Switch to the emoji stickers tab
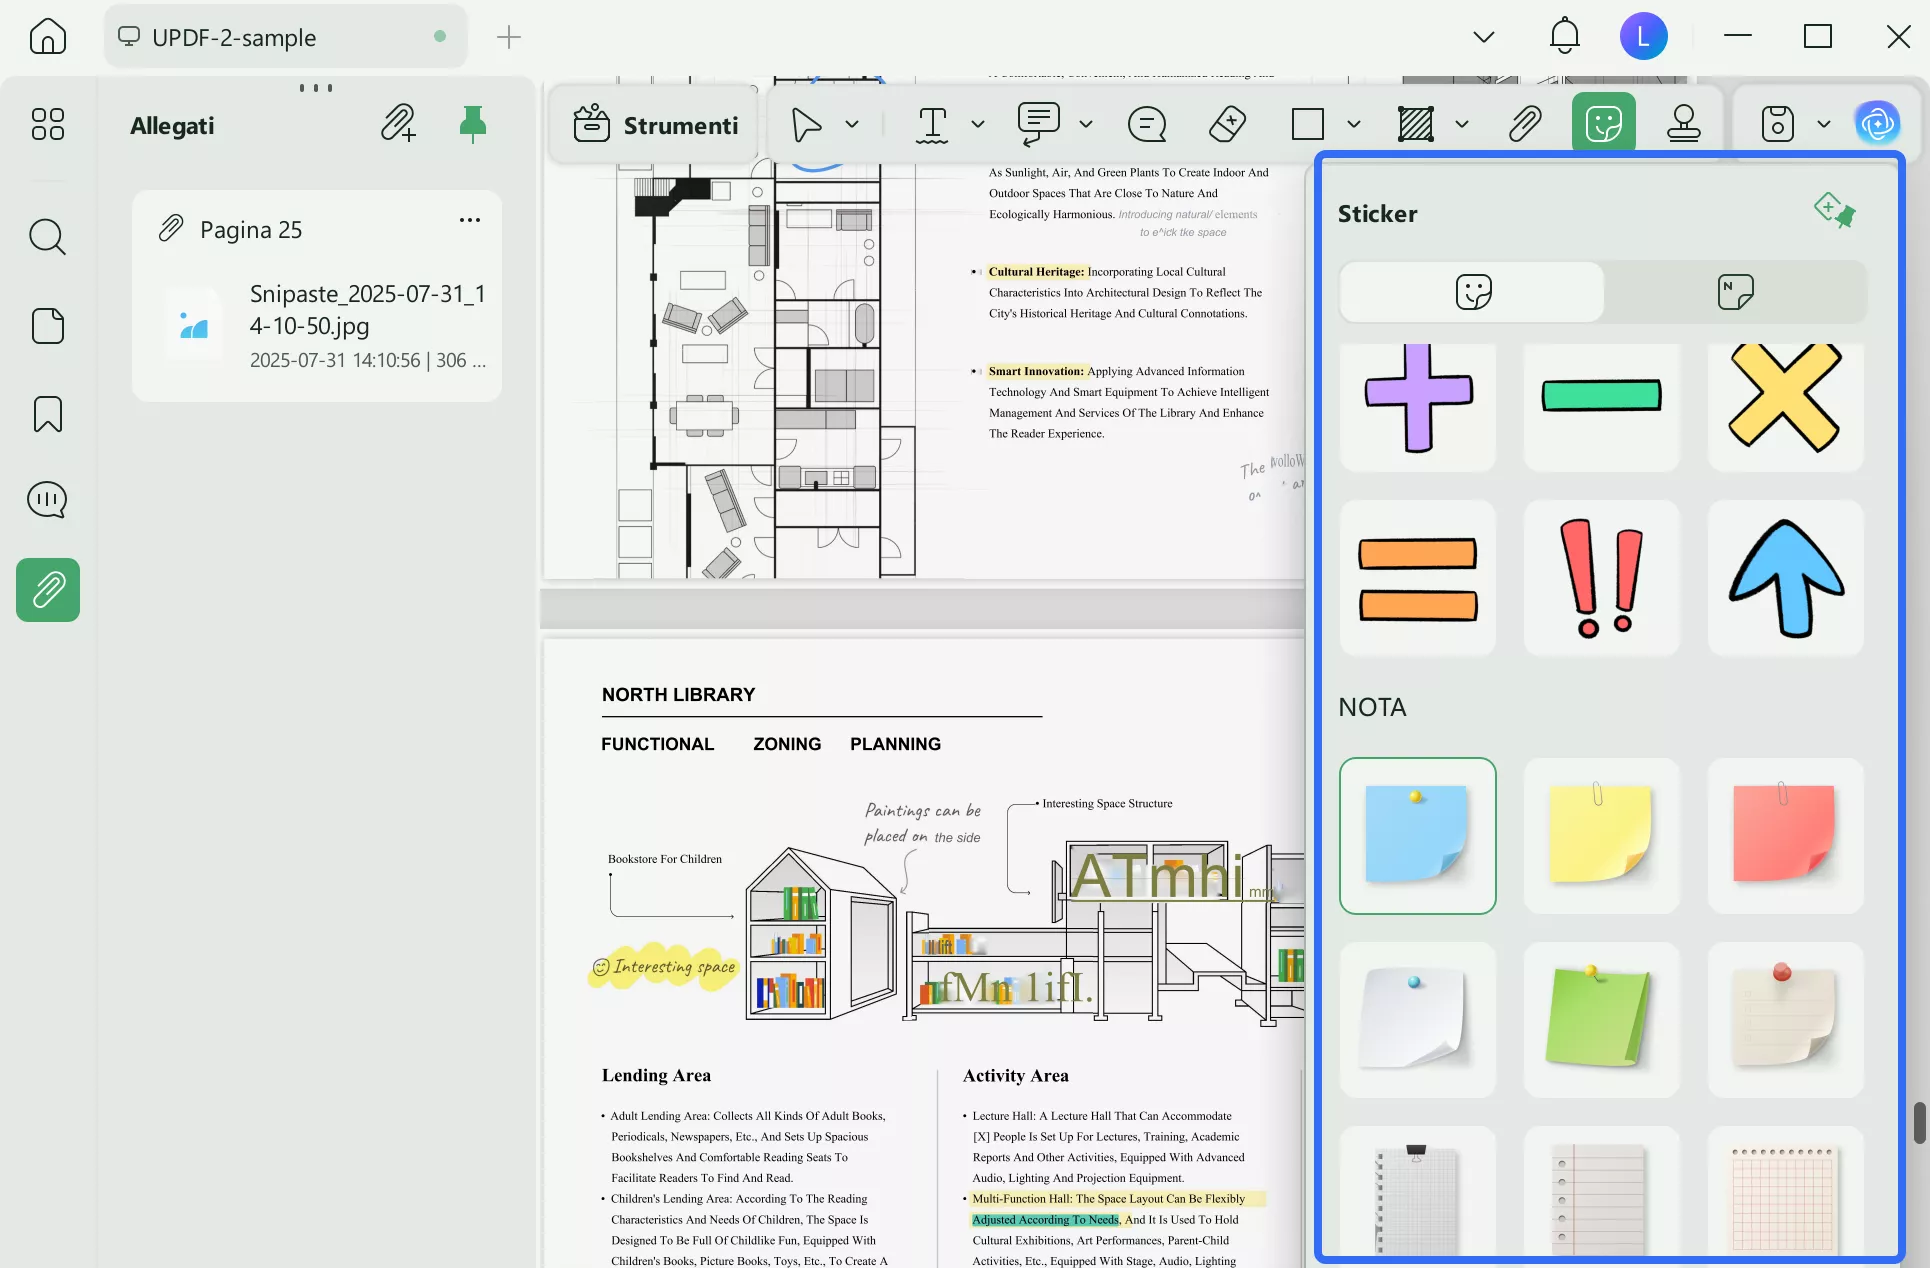This screenshot has width=1930, height=1268. tap(1473, 292)
